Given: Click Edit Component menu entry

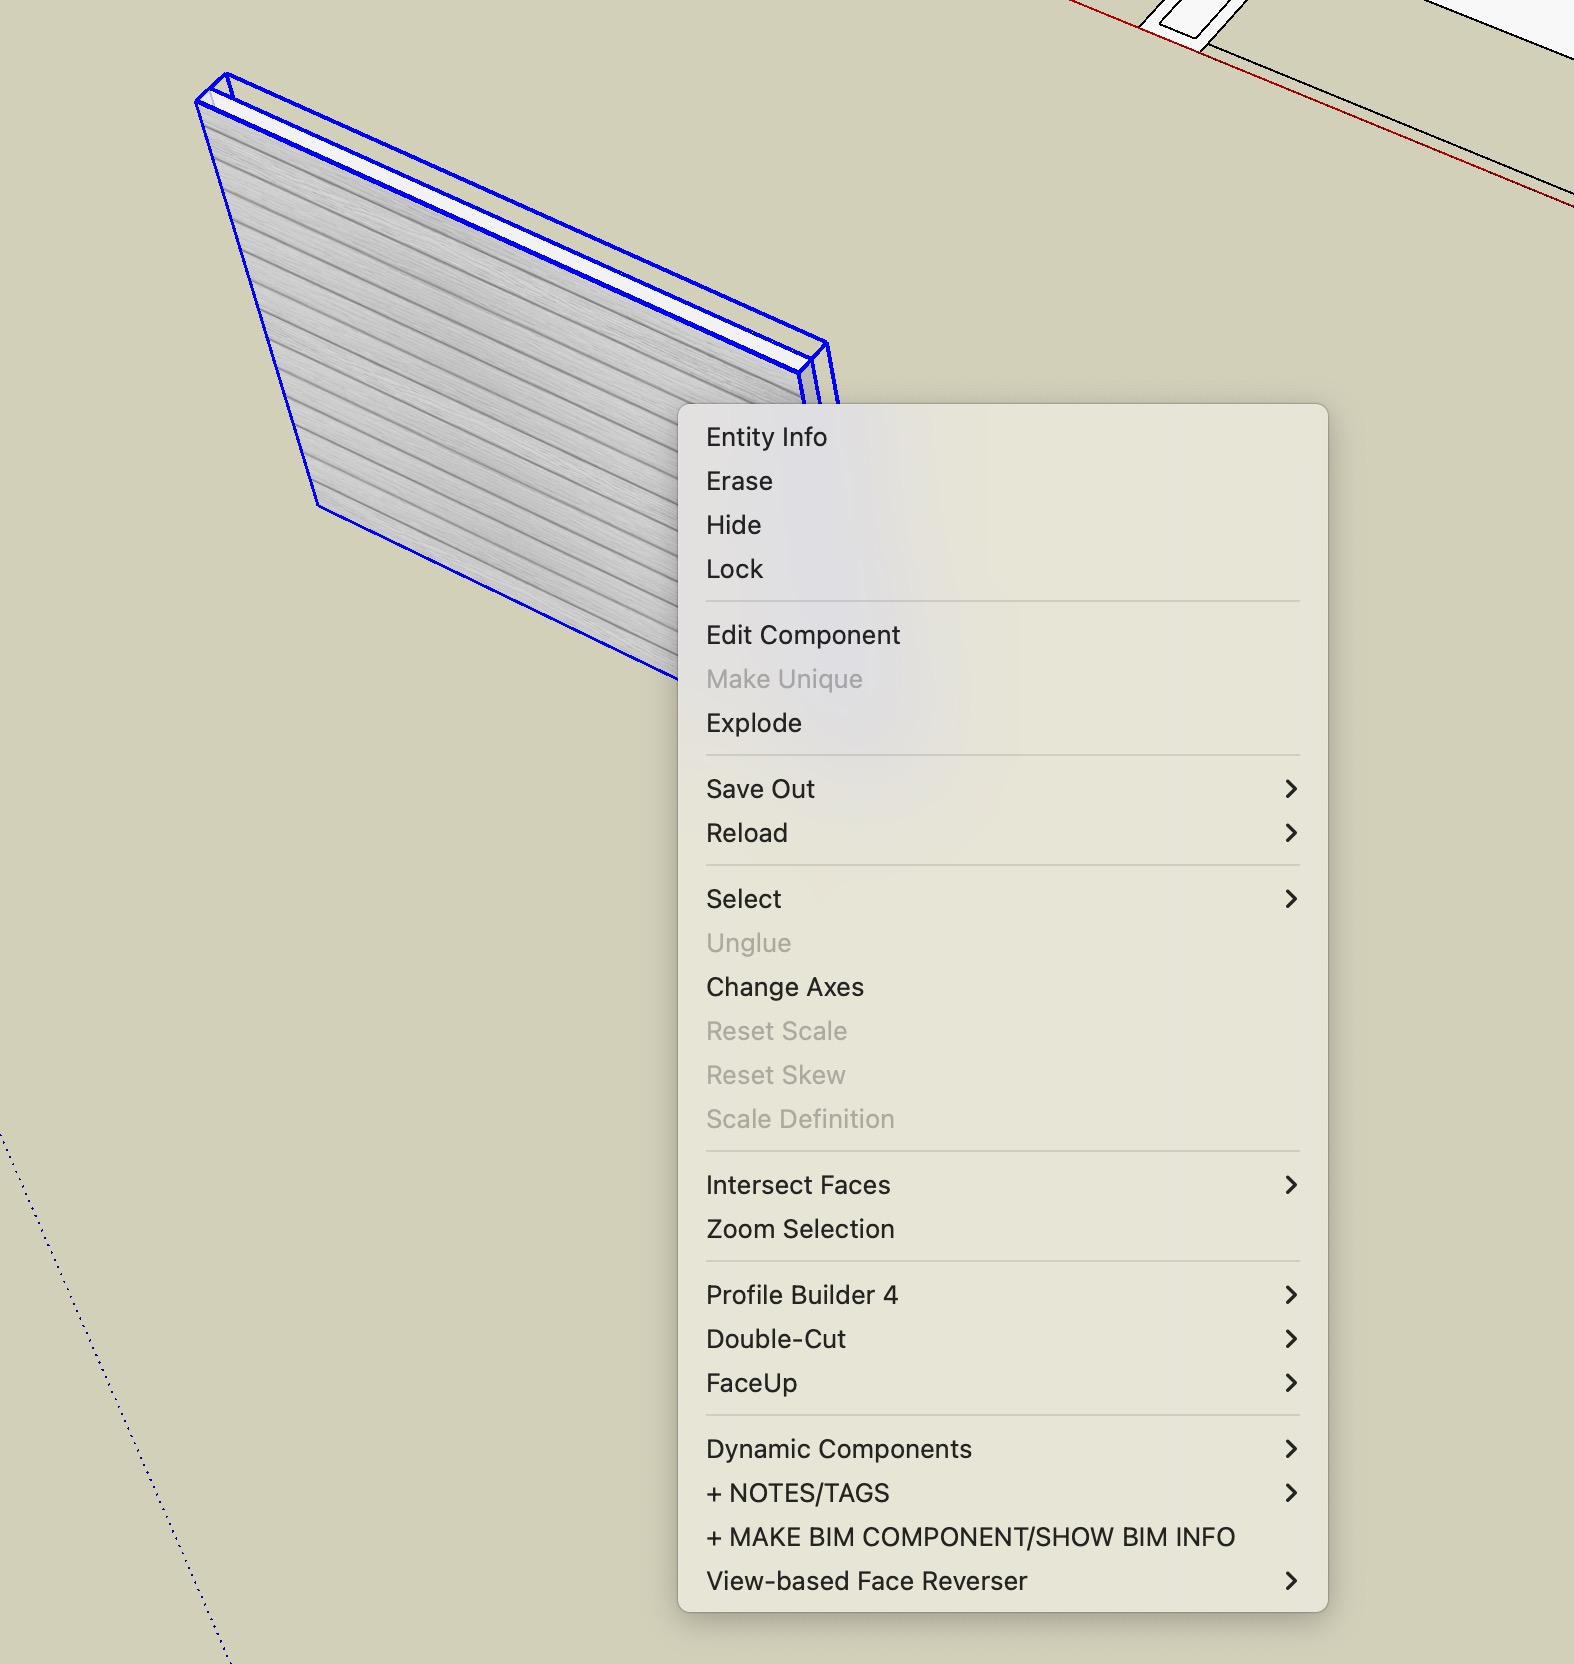Looking at the screenshot, I should 803,635.
